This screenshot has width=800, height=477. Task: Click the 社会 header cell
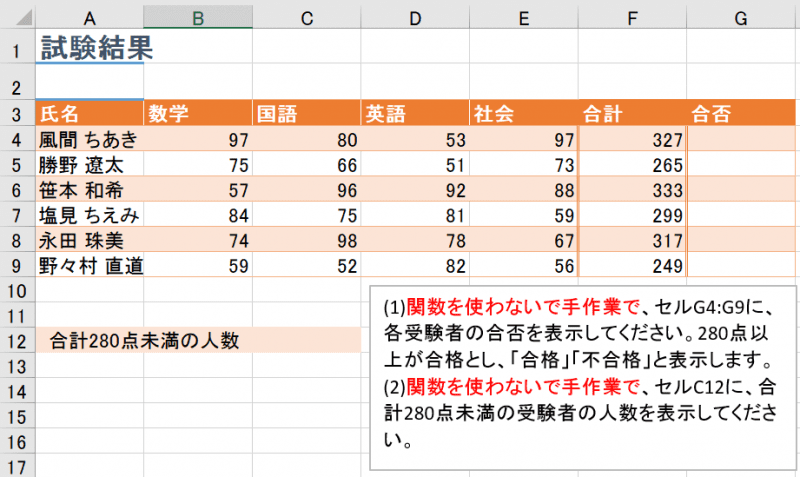point(524,113)
